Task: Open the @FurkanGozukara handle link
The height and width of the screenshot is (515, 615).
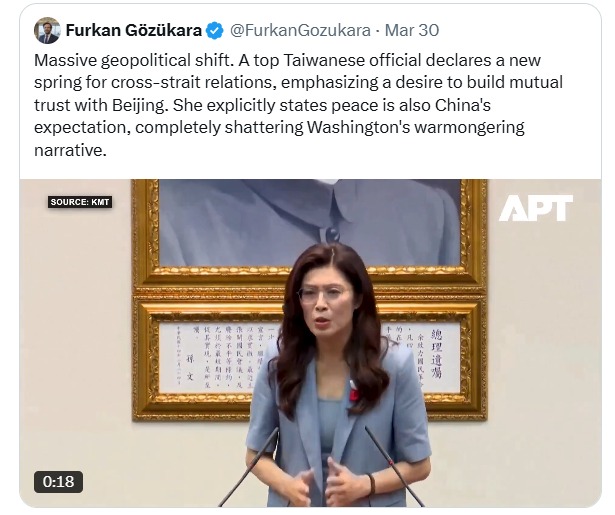Action: (x=300, y=30)
